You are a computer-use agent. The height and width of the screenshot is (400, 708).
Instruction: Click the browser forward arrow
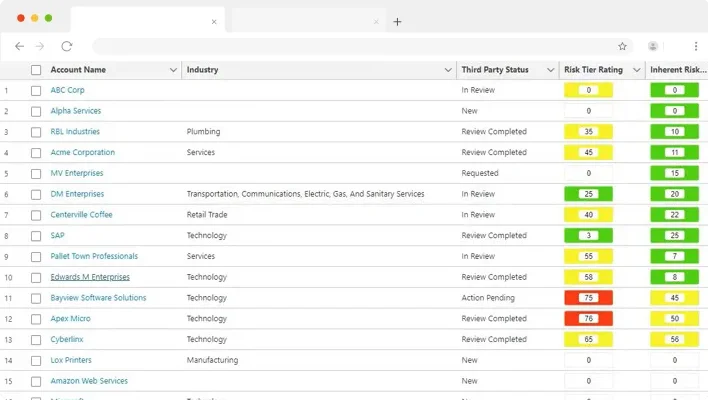click(x=40, y=46)
